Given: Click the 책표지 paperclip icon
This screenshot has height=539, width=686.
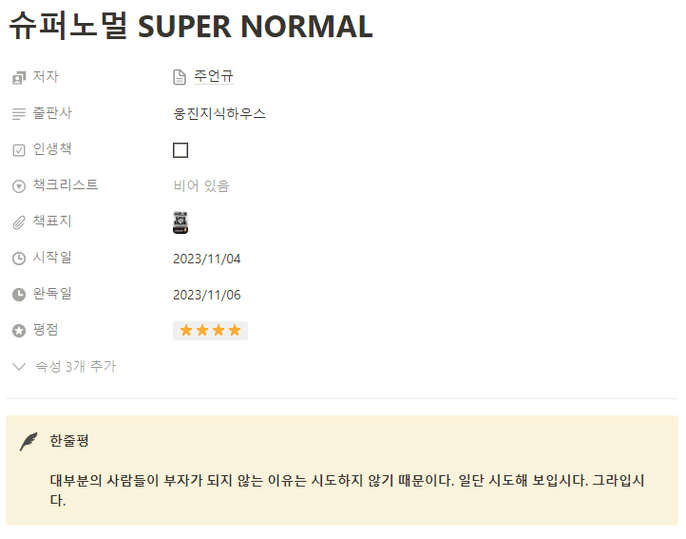Looking at the screenshot, I should [19, 223].
